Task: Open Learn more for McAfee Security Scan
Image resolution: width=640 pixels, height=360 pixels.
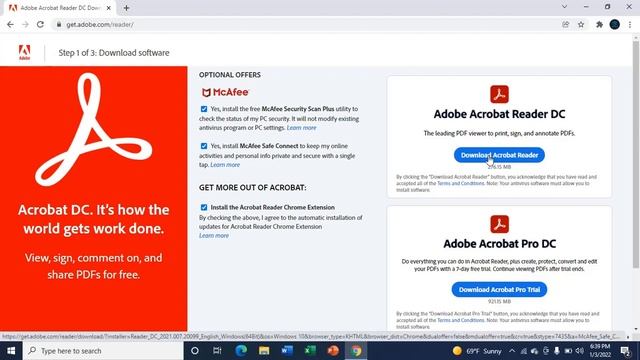Action: point(301,128)
